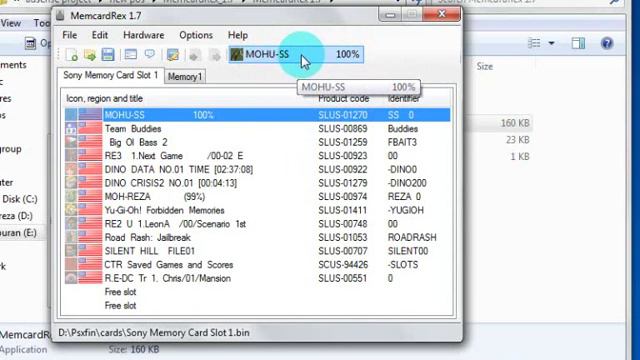
Task: Click the Team Buddies save icon
Action: click(x=71, y=129)
